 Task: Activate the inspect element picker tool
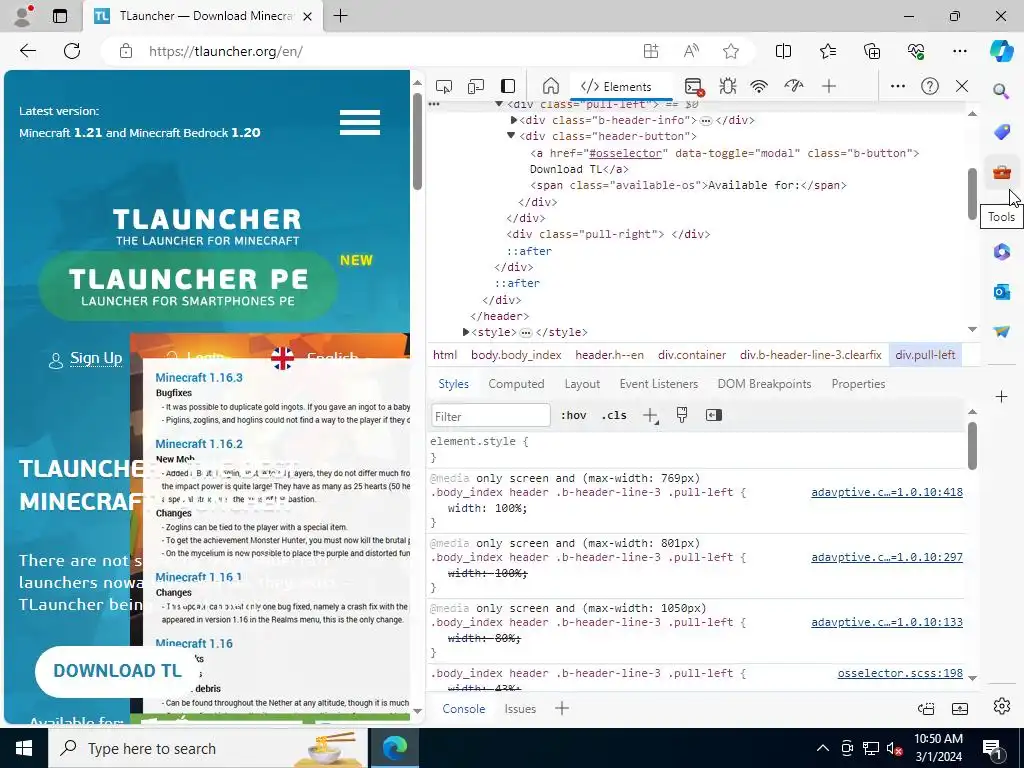[443, 86]
